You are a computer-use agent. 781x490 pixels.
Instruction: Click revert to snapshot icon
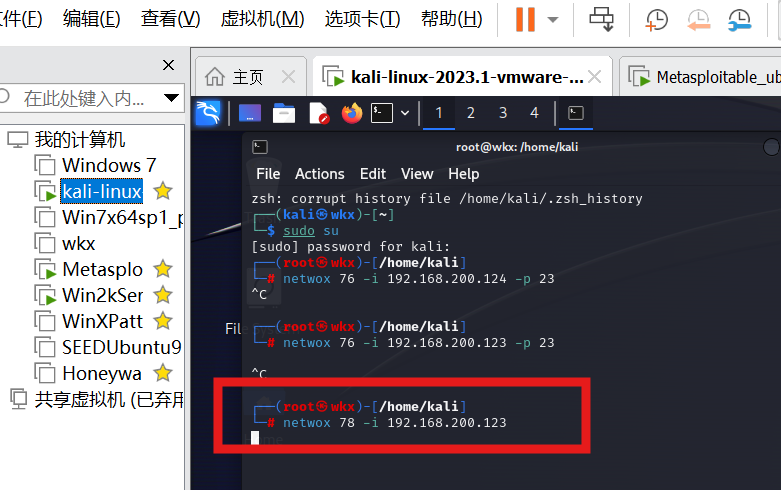point(698,20)
